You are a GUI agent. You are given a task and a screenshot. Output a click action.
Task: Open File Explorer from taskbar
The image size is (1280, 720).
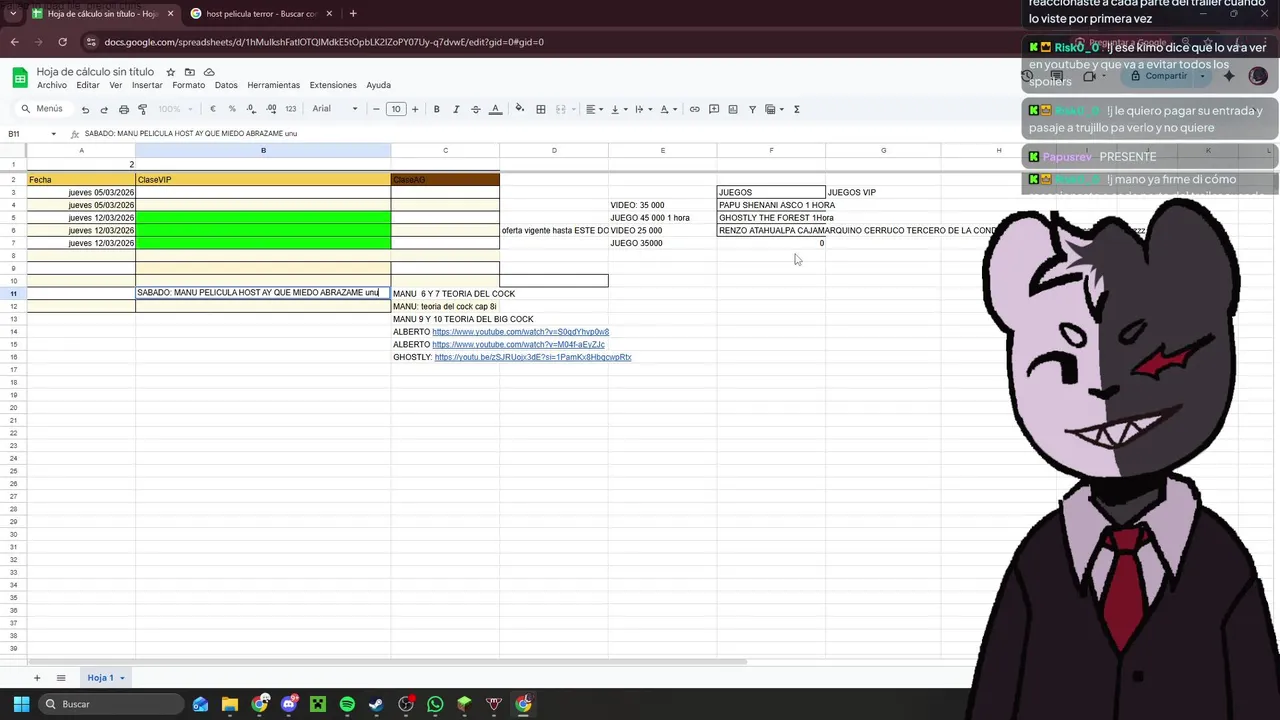(x=230, y=704)
